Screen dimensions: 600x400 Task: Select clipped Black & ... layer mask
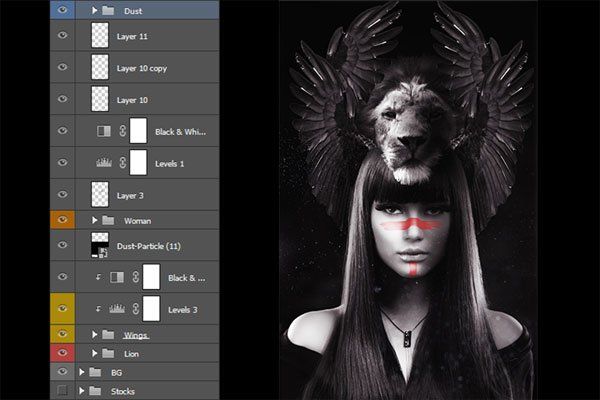coord(151,276)
